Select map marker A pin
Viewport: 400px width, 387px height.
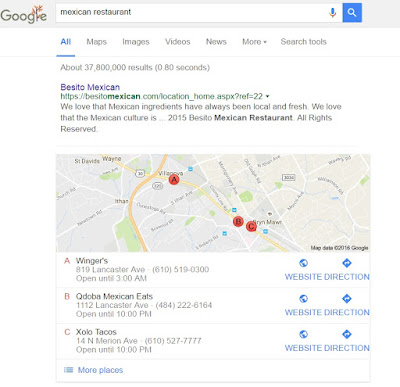point(174,180)
